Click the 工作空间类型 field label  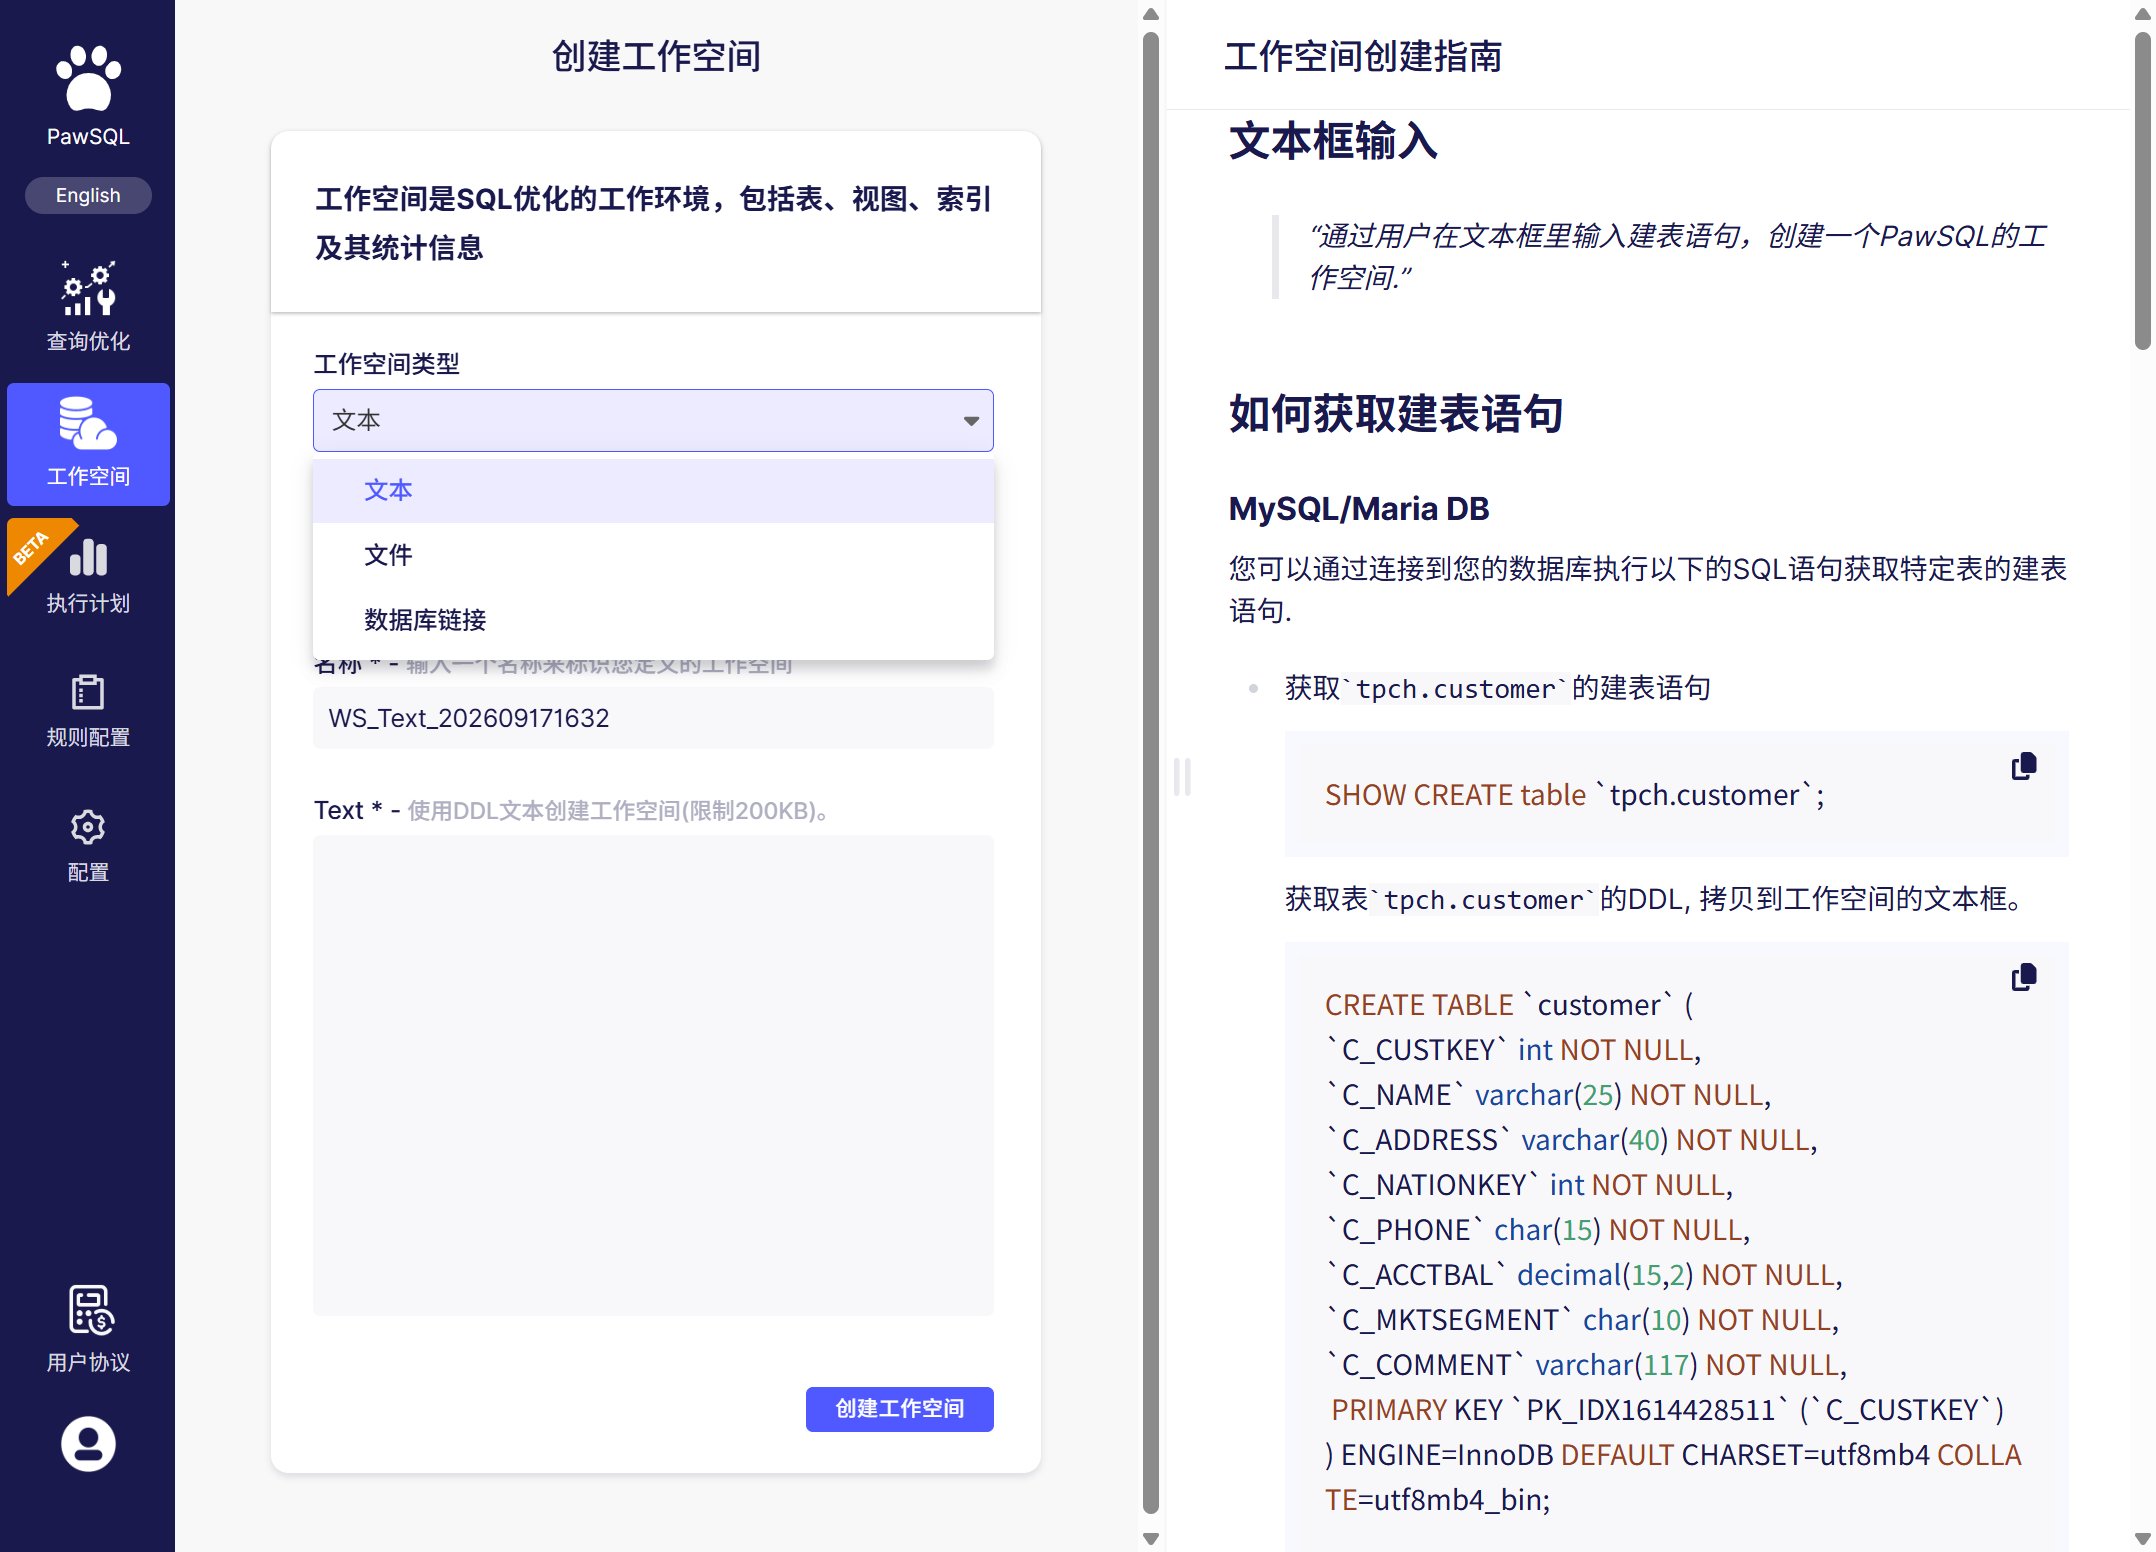point(386,364)
